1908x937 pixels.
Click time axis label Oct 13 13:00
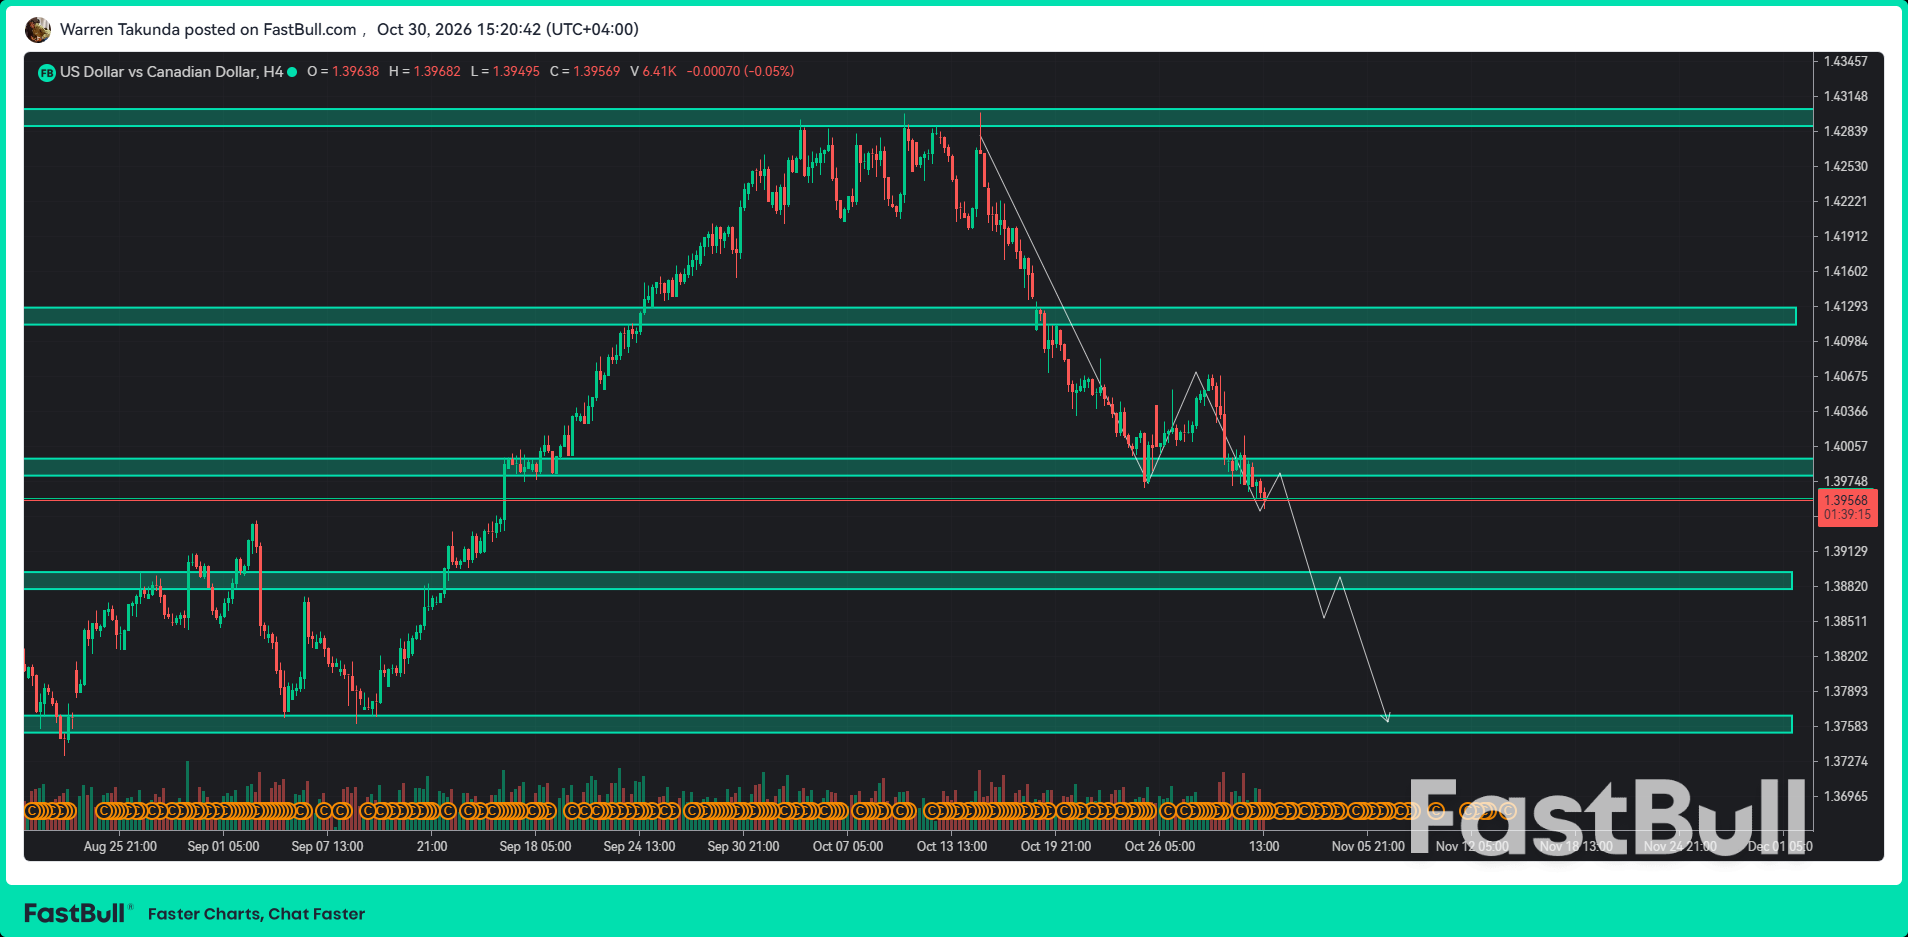(952, 846)
